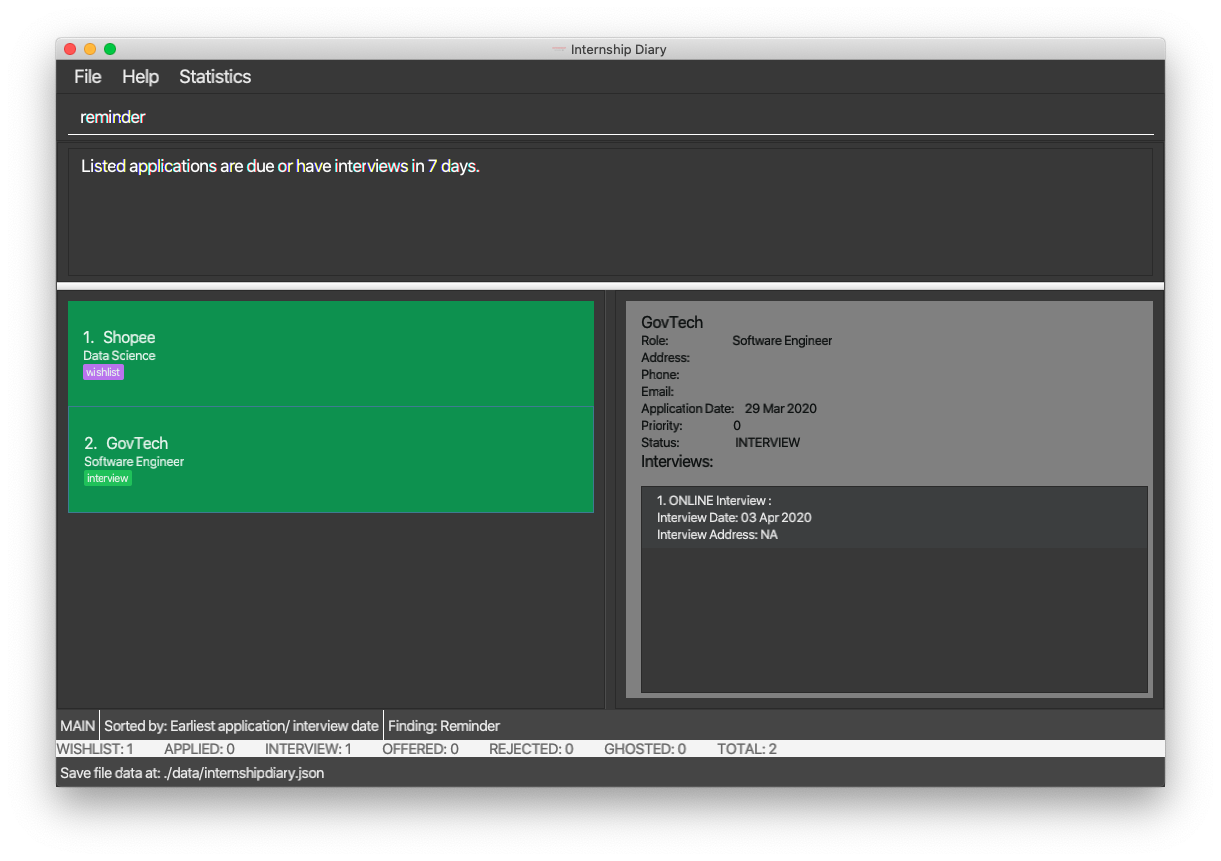Close the Internship Diary window
Image resolution: width=1221 pixels, height=861 pixels.
click(x=70, y=49)
